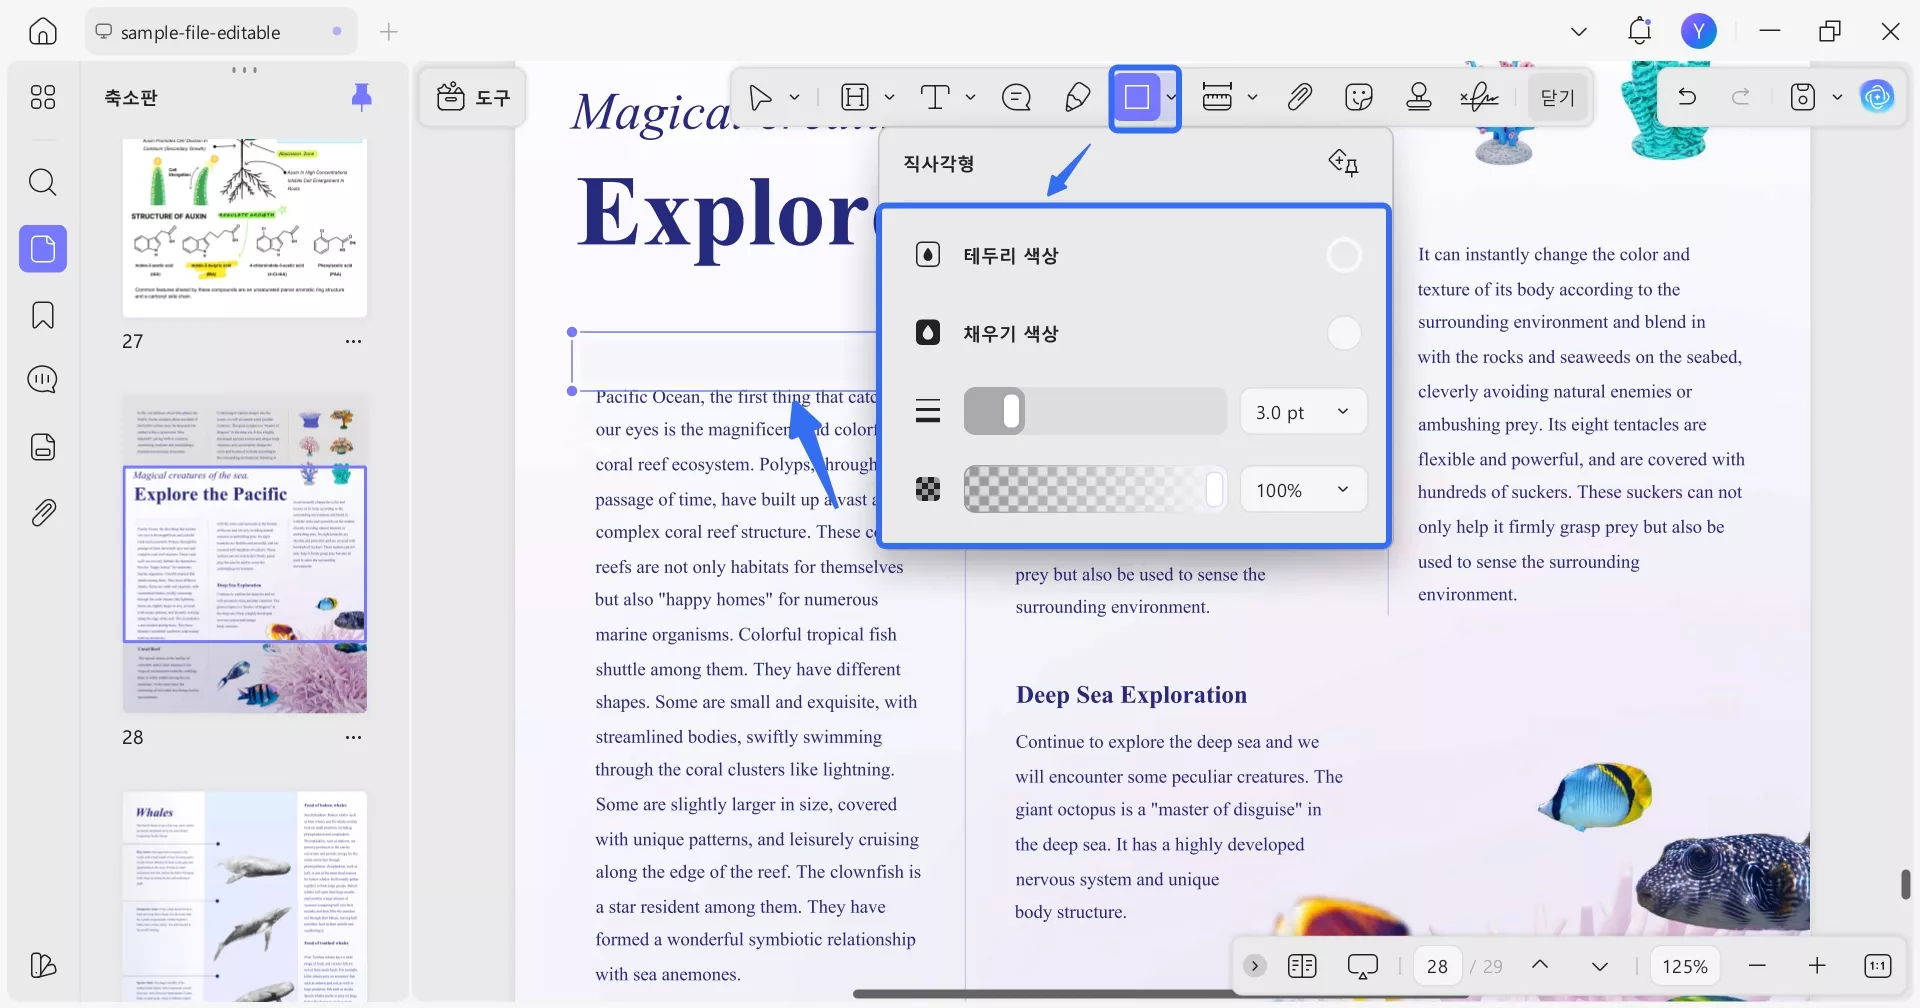The width and height of the screenshot is (1920, 1008).
Task: Adjust the border thickness slider
Action: [1095, 411]
